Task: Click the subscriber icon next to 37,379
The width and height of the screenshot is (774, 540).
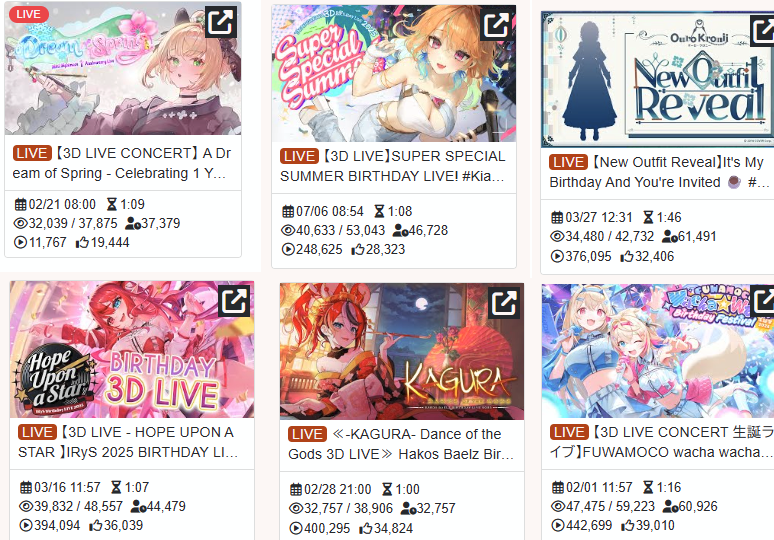Action: coord(133,224)
